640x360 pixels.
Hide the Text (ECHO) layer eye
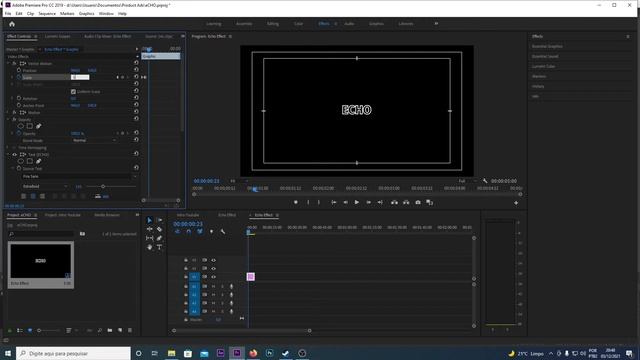click(x=14, y=155)
